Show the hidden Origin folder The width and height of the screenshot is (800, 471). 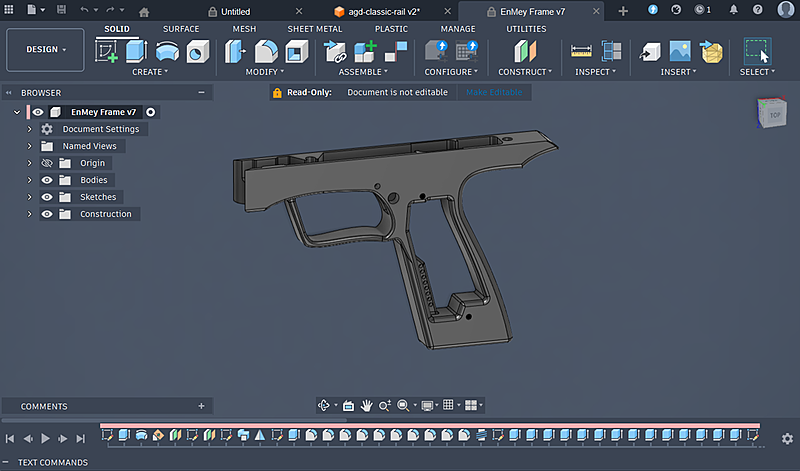pyautogui.click(x=47, y=163)
